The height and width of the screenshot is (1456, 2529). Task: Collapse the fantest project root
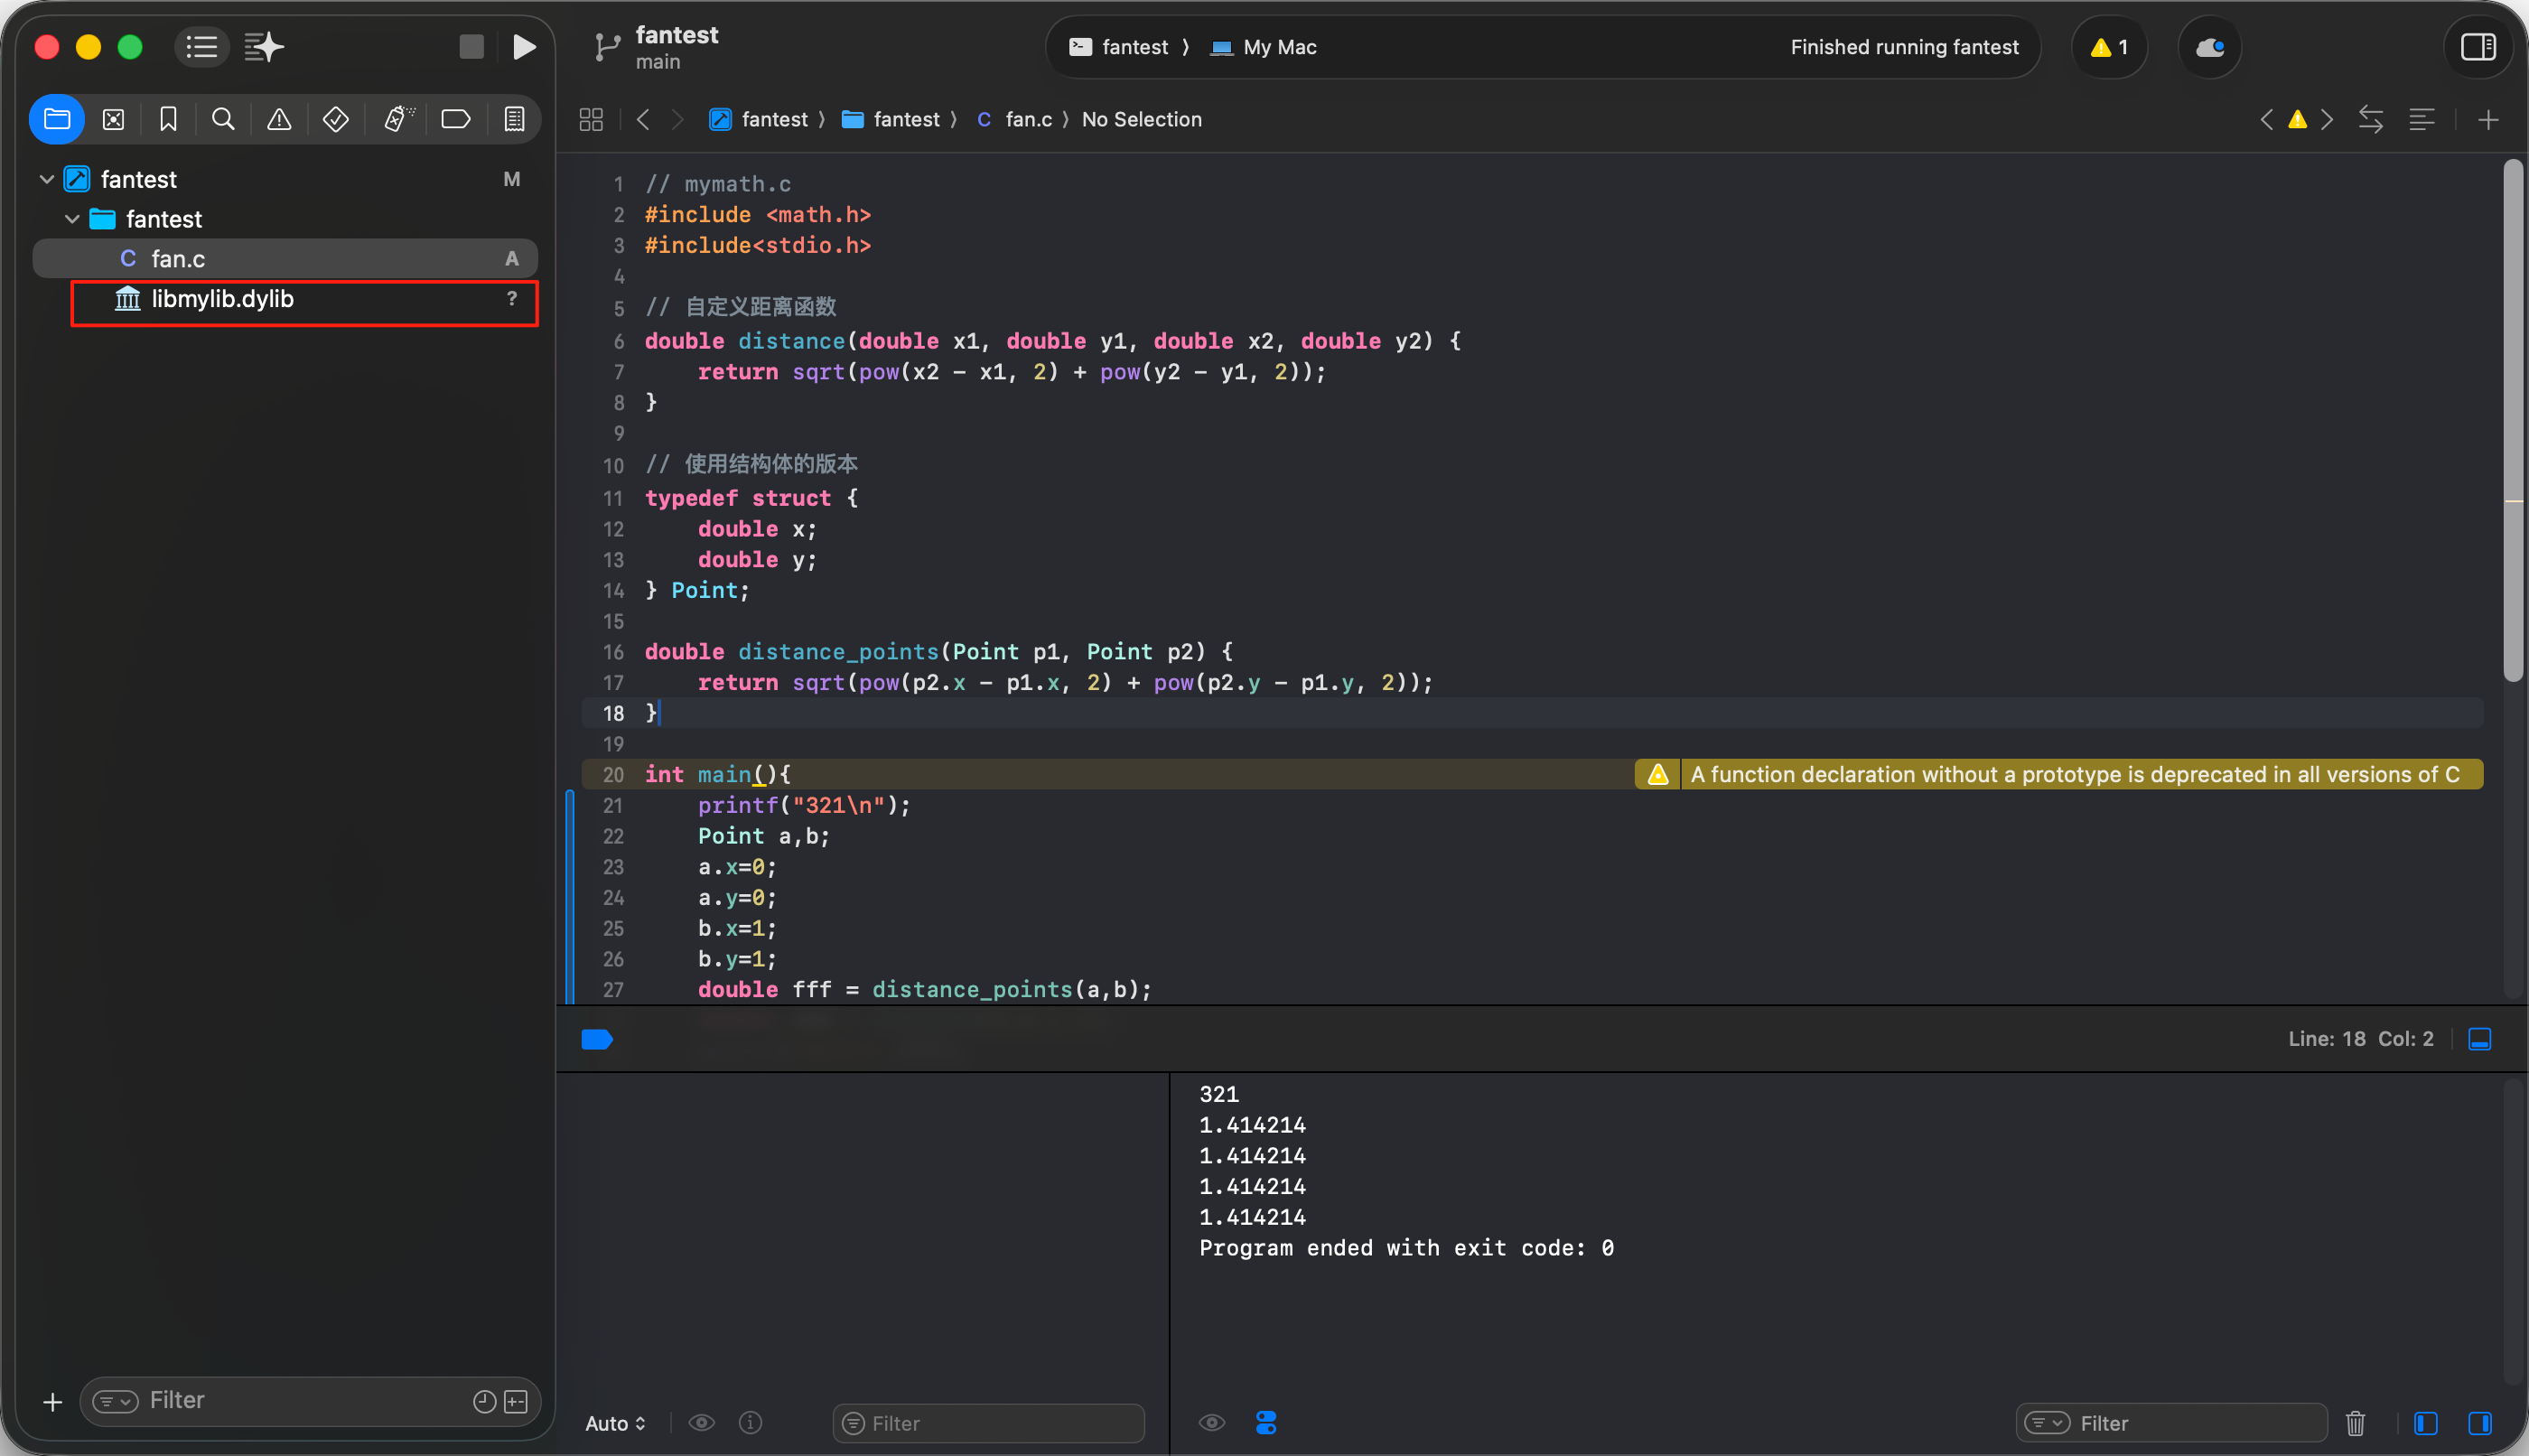pos(46,179)
